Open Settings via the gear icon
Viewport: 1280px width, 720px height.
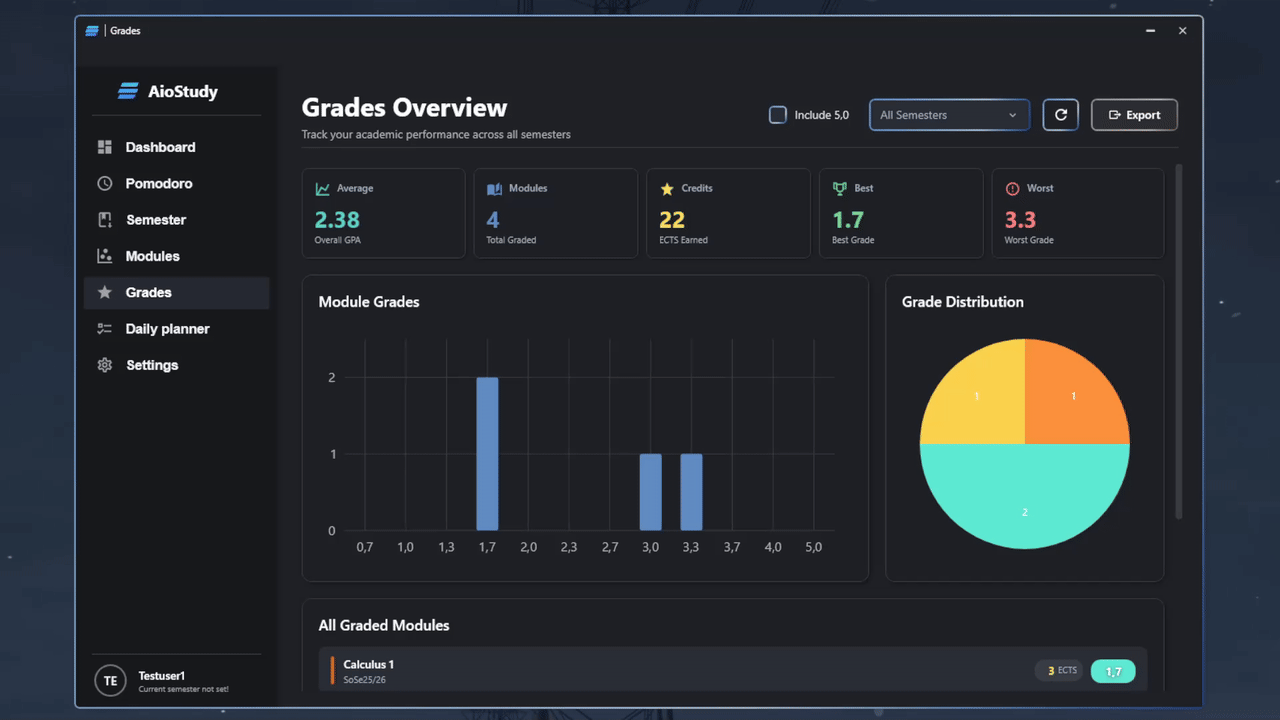(104, 365)
